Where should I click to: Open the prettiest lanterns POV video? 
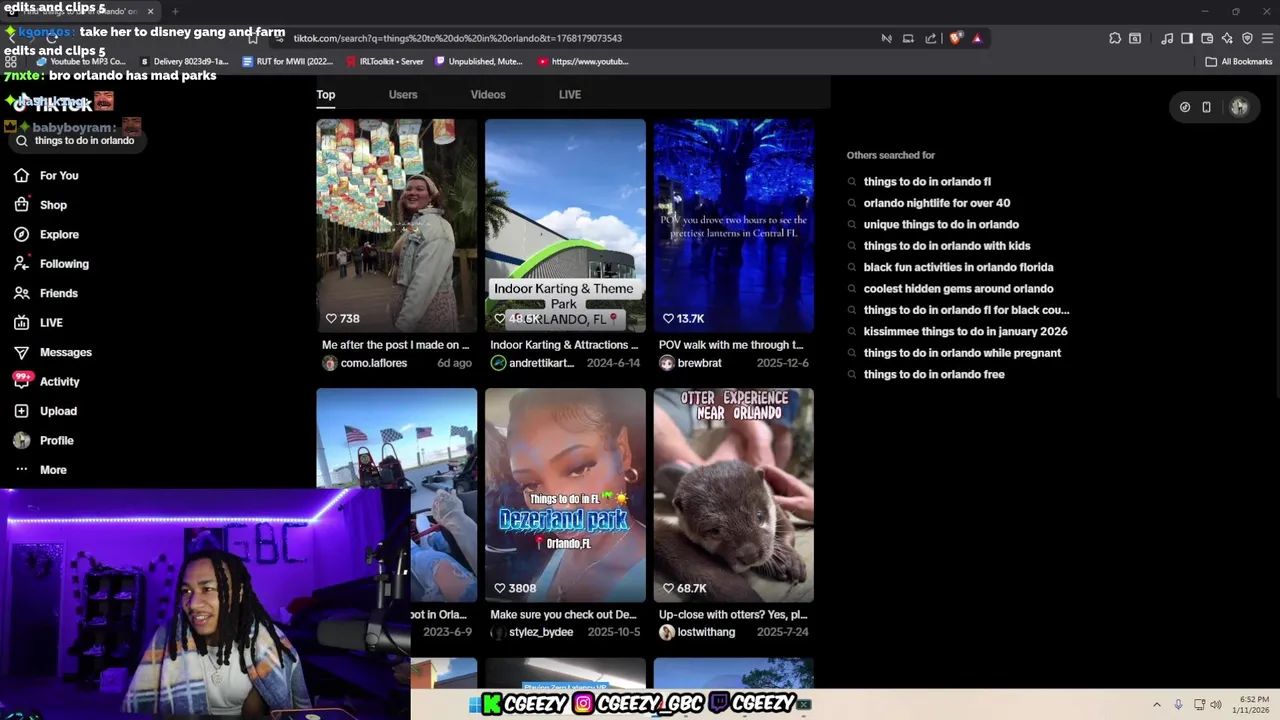pos(734,226)
